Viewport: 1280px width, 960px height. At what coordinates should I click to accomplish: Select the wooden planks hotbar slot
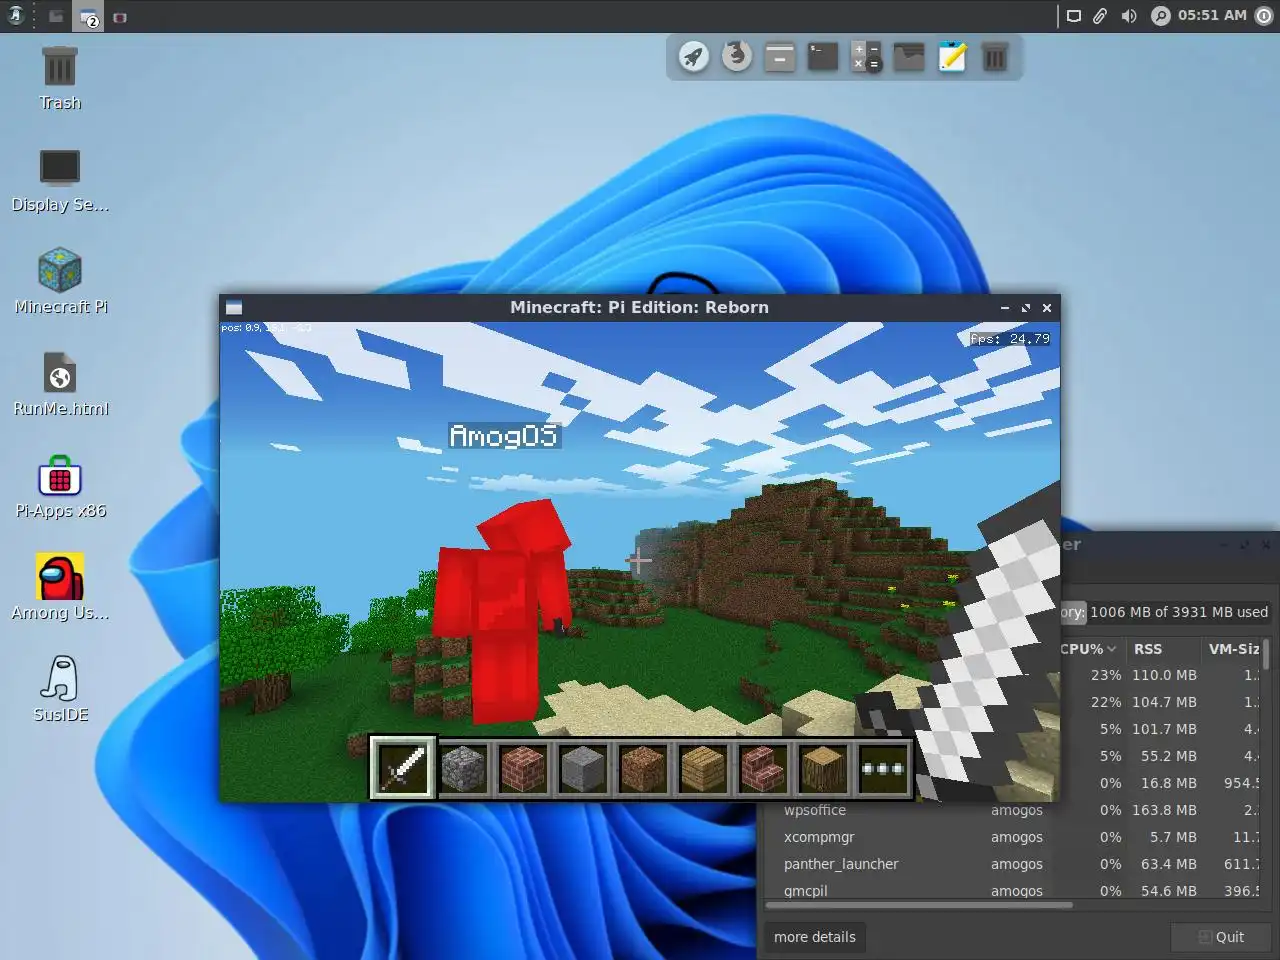click(703, 768)
